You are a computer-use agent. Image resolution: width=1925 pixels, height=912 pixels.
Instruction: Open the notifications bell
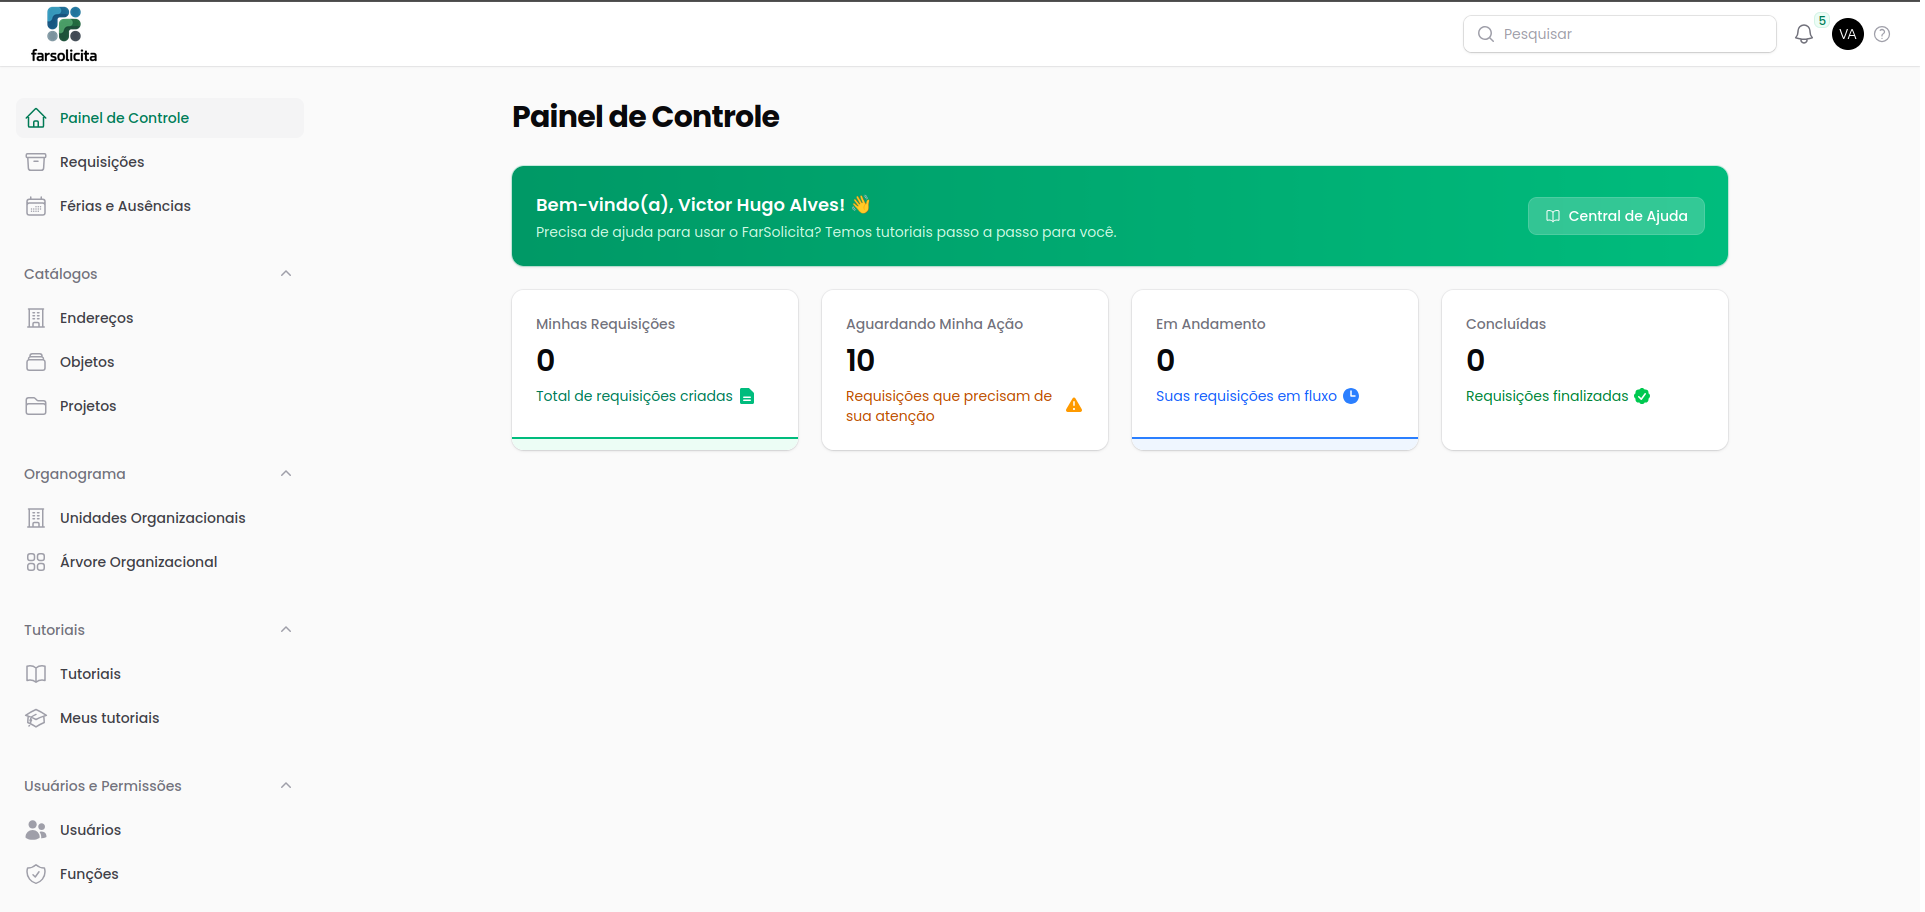click(1804, 34)
